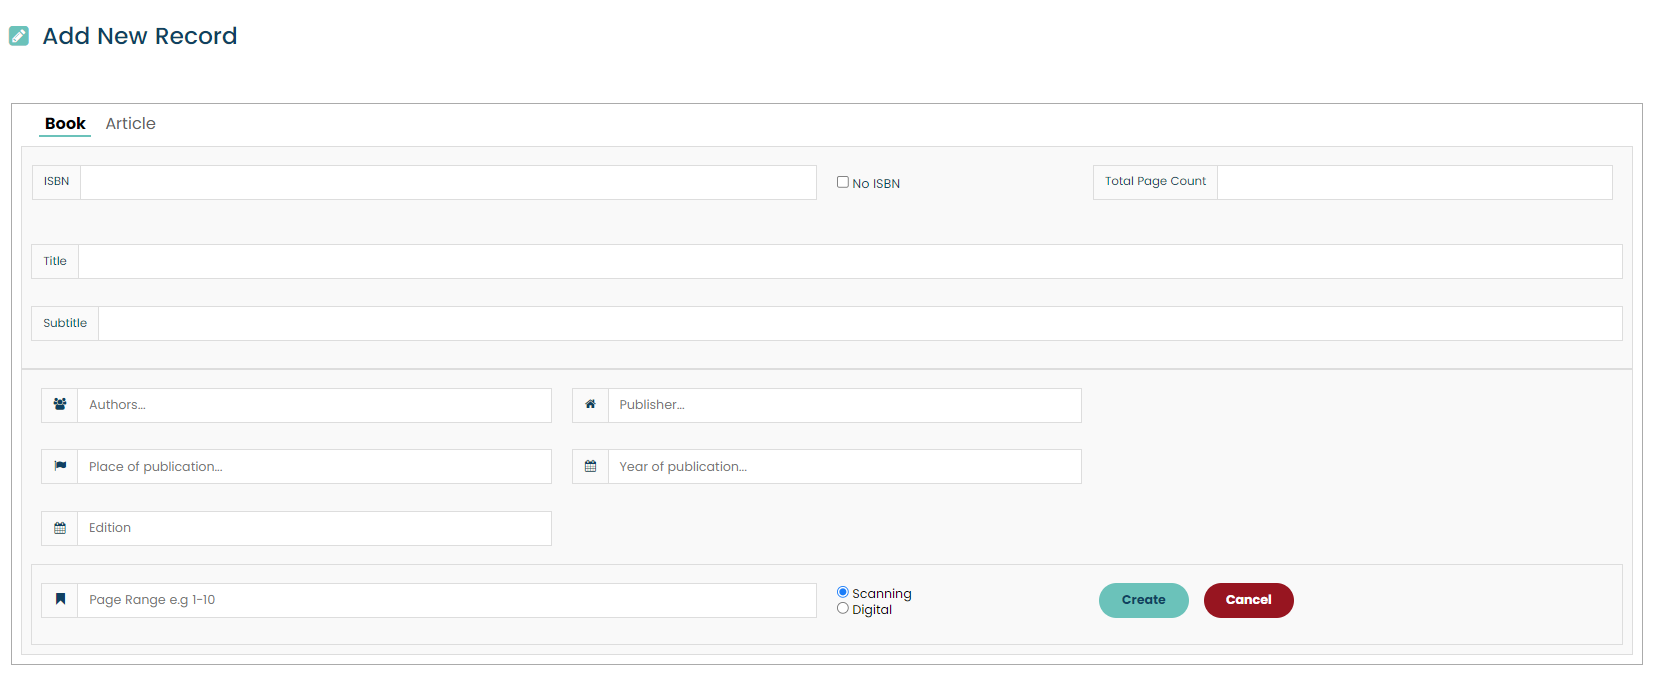1661x685 pixels.
Task: Click the Title text field
Action: pyautogui.click(x=850, y=262)
